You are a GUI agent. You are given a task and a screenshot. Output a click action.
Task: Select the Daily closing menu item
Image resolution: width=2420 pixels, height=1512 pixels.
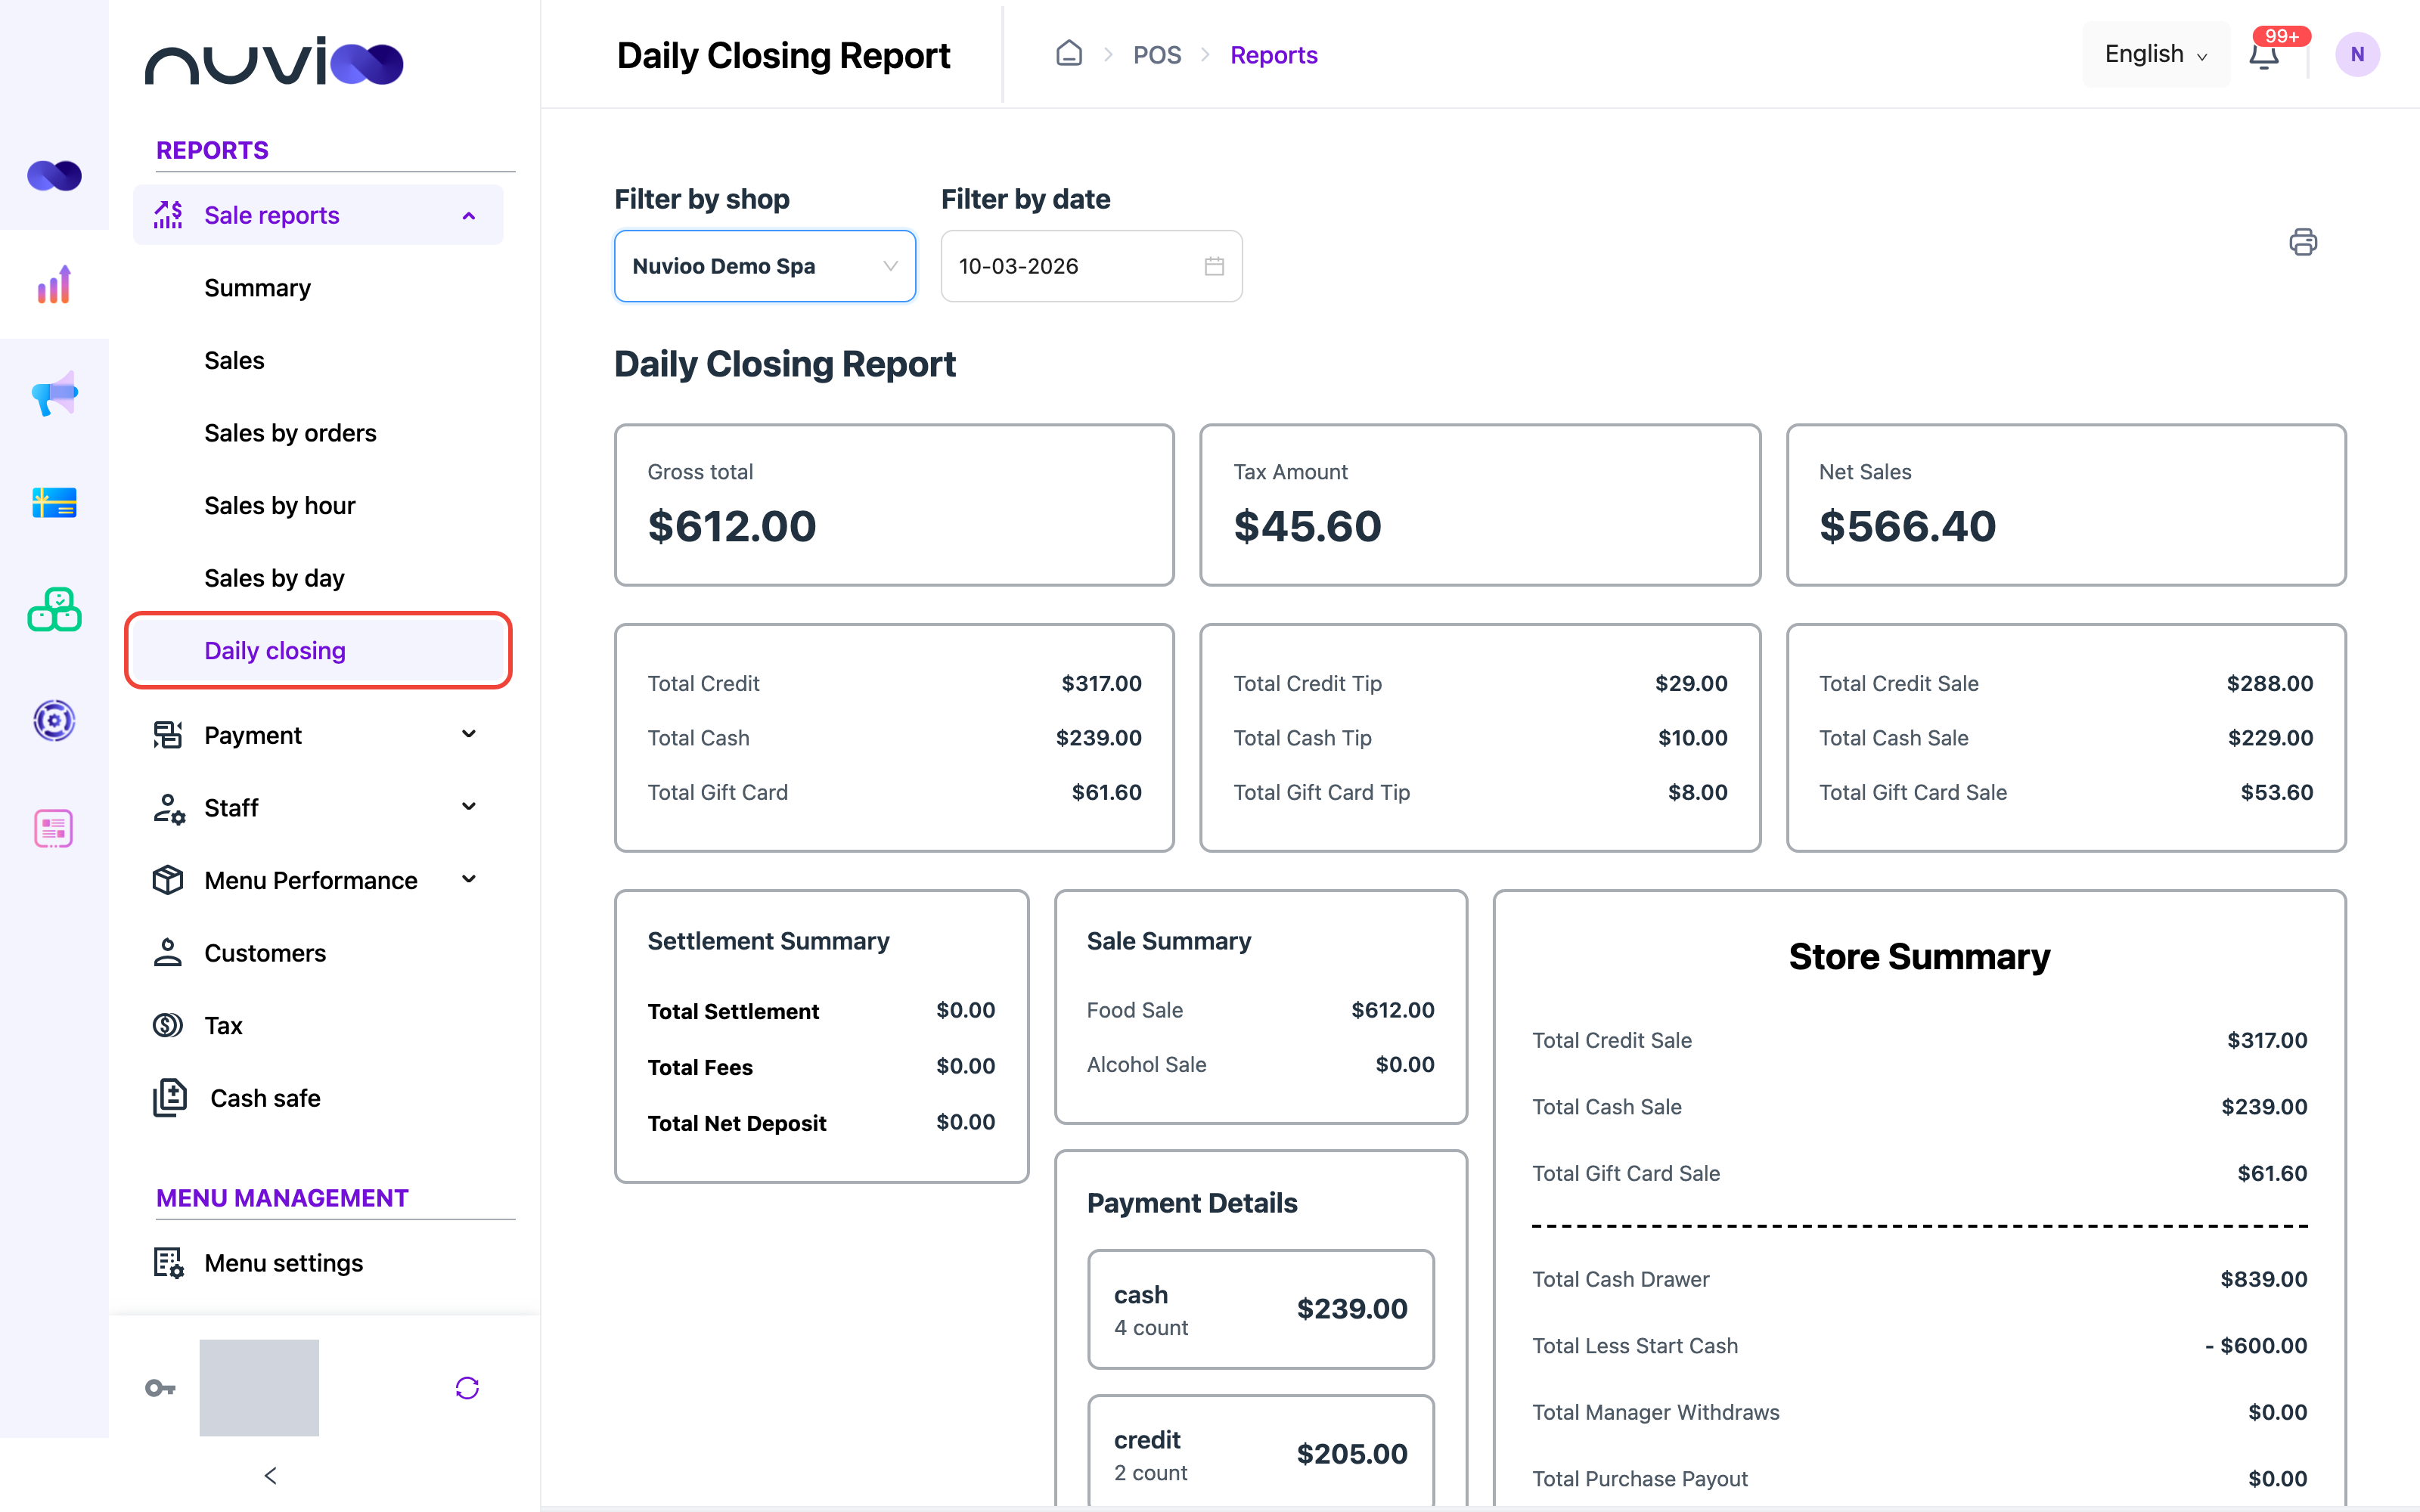(318, 651)
